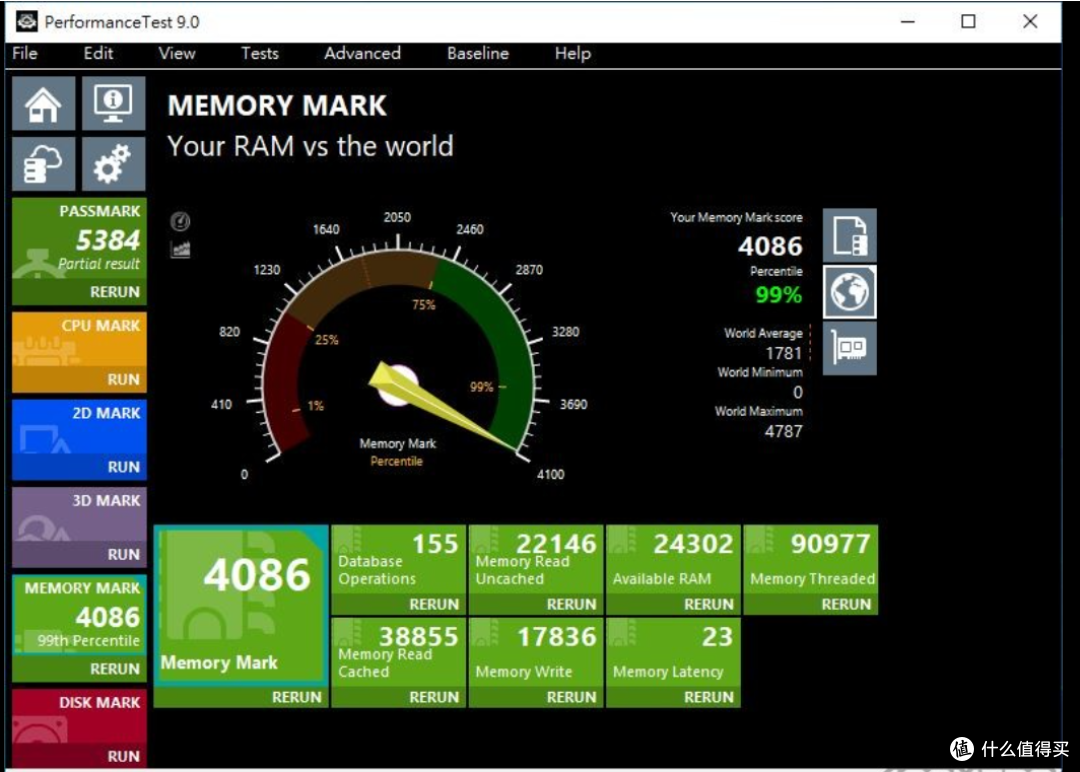The height and width of the screenshot is (772, 1080).
Task: Click the Available RAM 24302 tile
Action: tap(674, 559)
